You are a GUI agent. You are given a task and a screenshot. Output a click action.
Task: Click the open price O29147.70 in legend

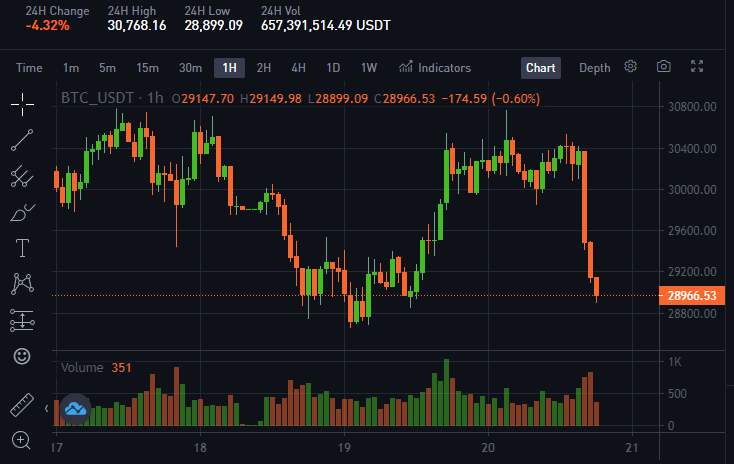[x=203, y=99]
